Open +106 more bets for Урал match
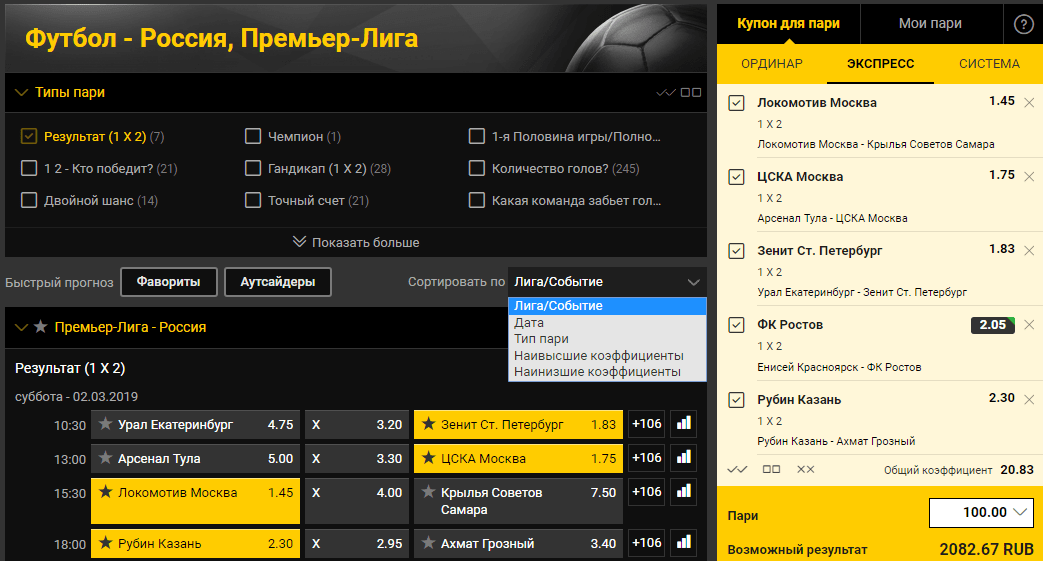Viewport: 1043px width, 561px height. point(647,424)
